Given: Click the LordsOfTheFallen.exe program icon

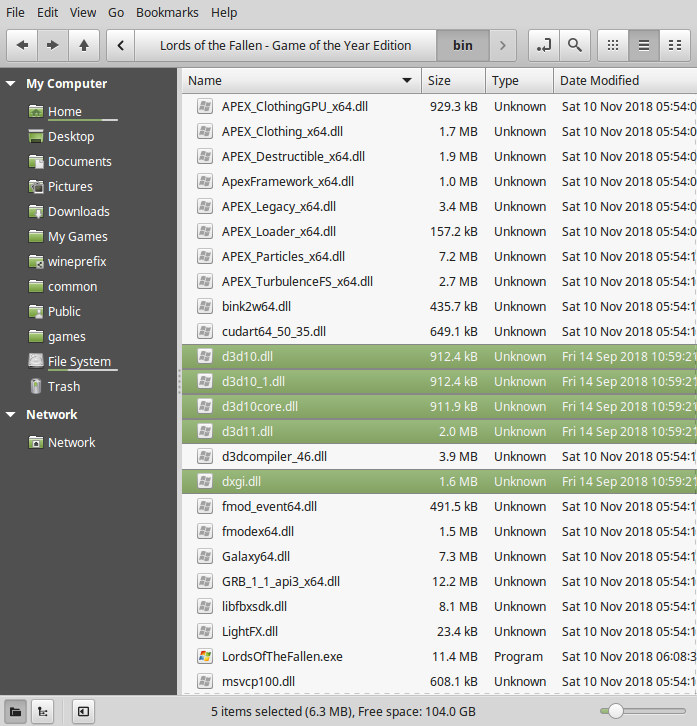Looking at the screenshot, I should 205,657.
